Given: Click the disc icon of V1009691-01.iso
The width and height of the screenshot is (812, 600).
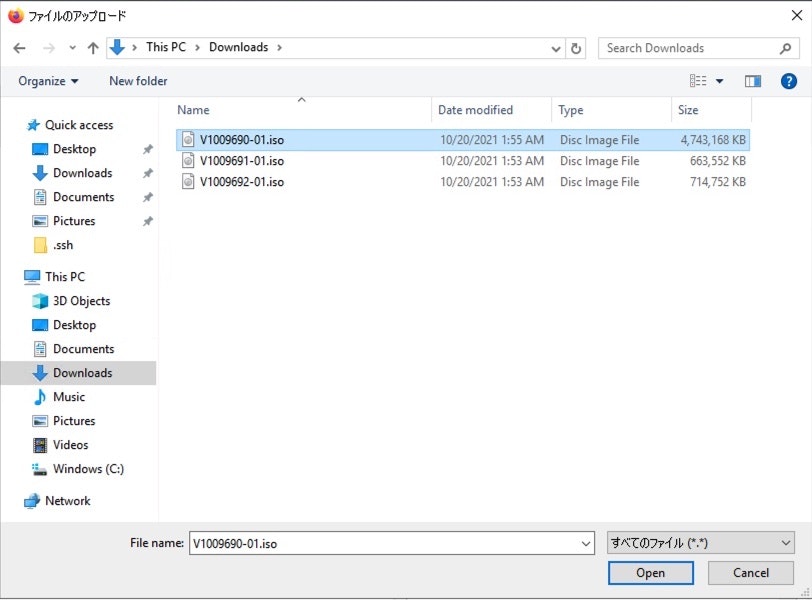Looking at the screenshot, I should tap(188, 161).
